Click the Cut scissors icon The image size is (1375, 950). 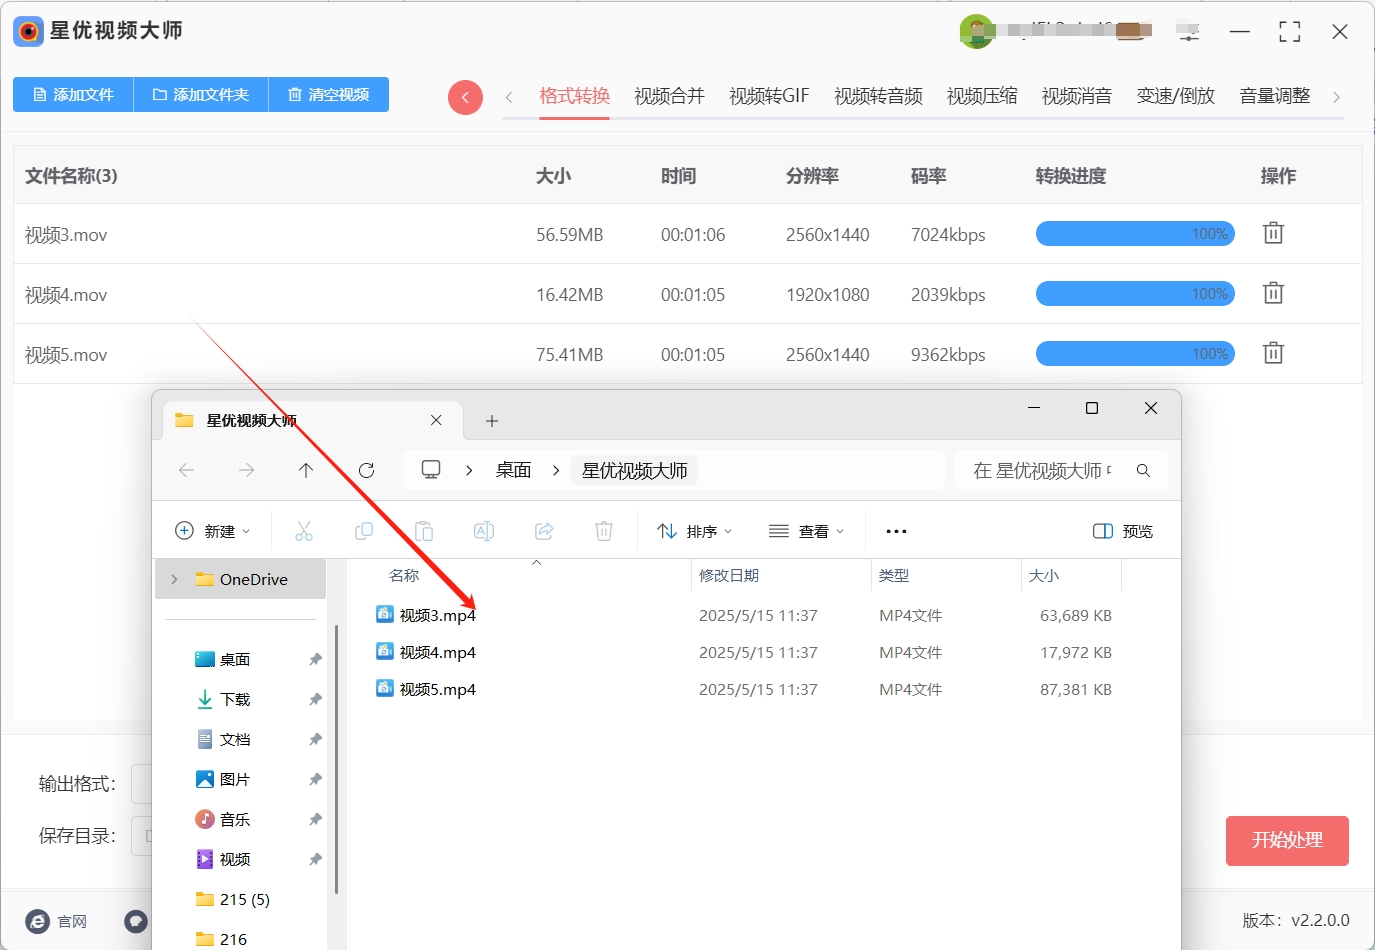click(304, 531)
